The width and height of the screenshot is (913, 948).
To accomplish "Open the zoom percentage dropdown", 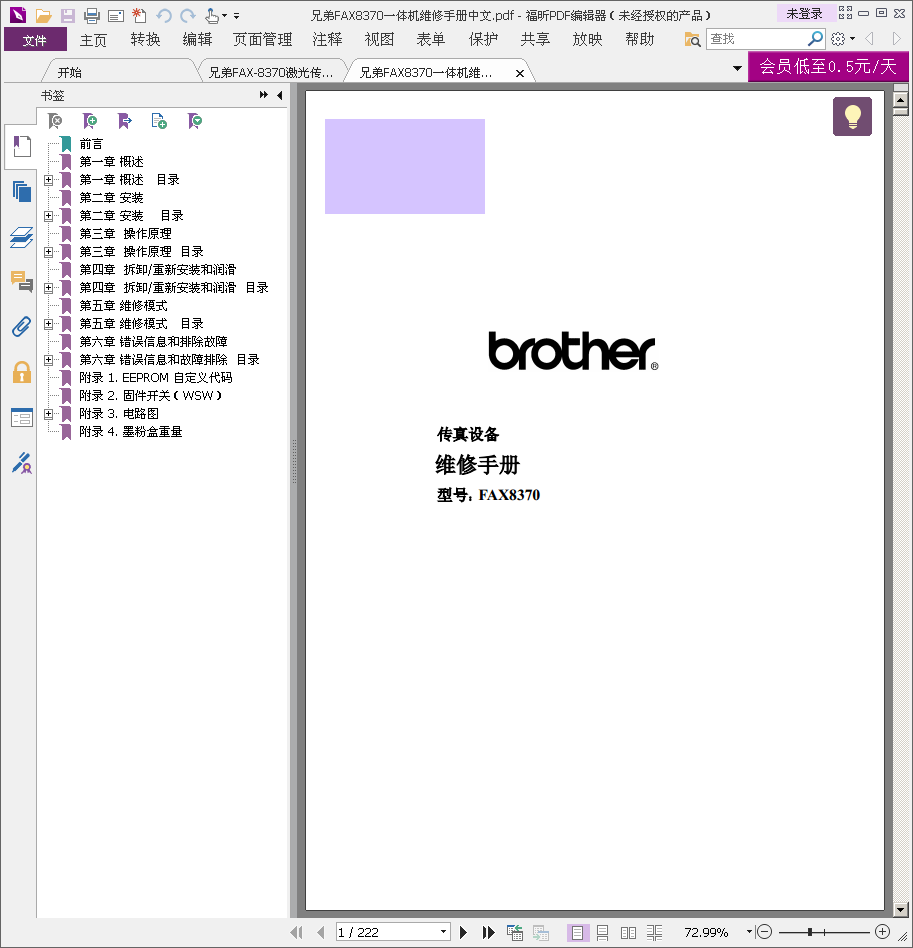I will click(749, 932).
